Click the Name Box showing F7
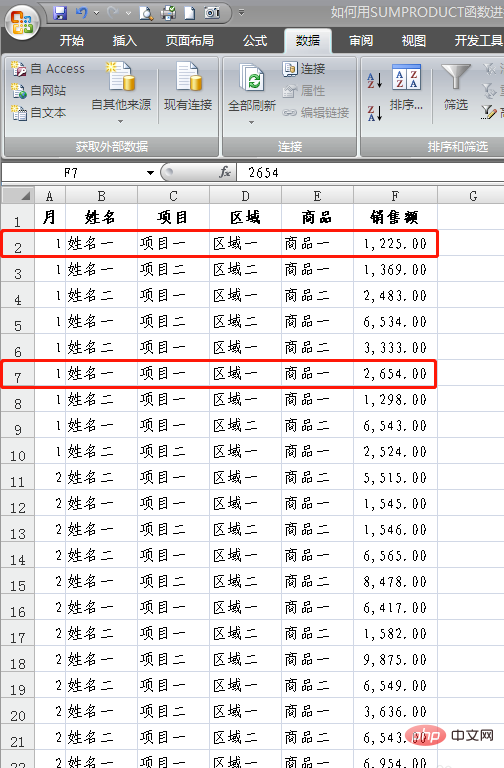The image size is (504, 768). tap(73, 172)
